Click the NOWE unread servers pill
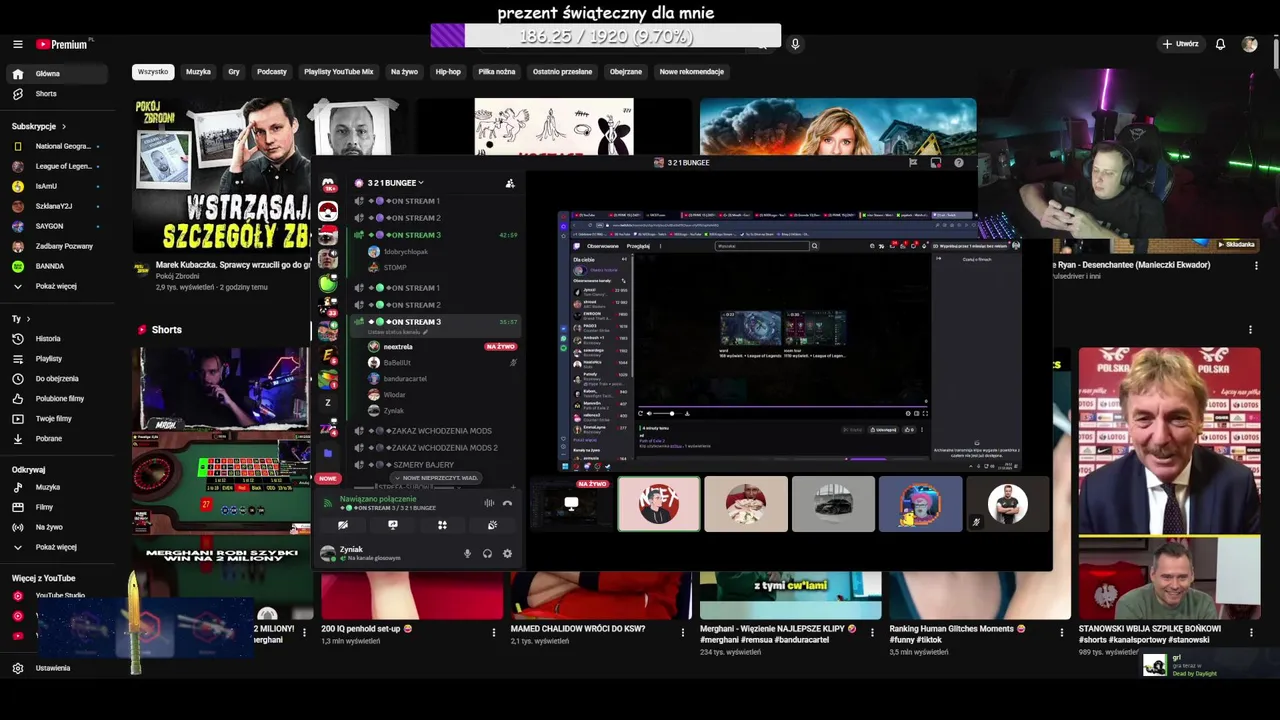Image resolution: width=1280 pixels, height=720 pixels. pyautogui.click(x=328, y=478)
